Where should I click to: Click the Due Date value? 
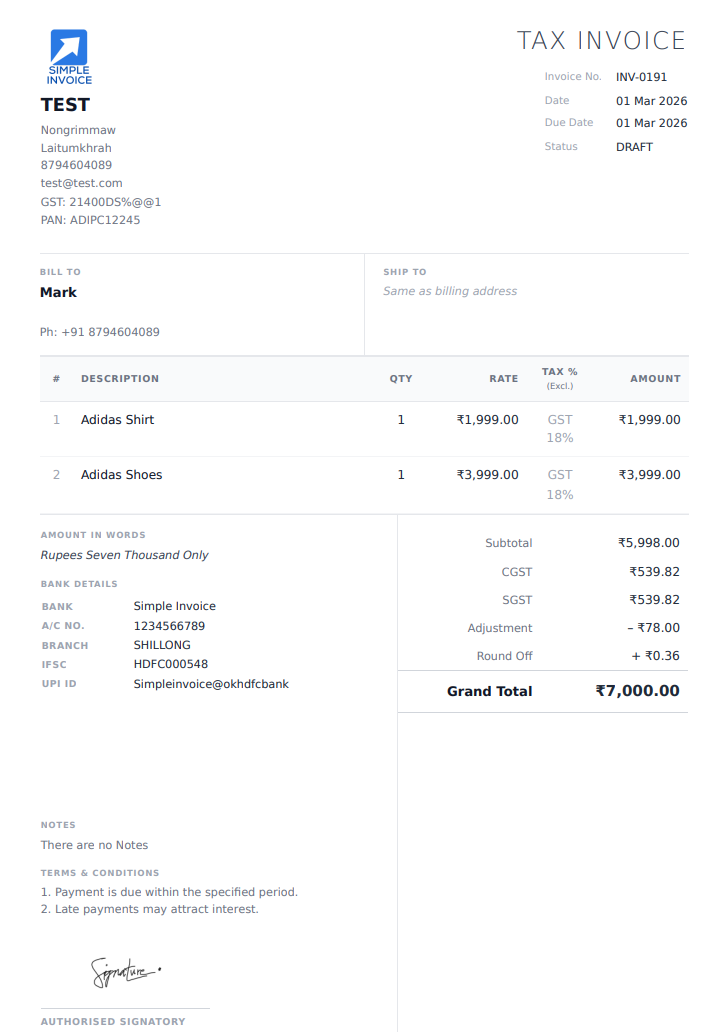(651, 123)
